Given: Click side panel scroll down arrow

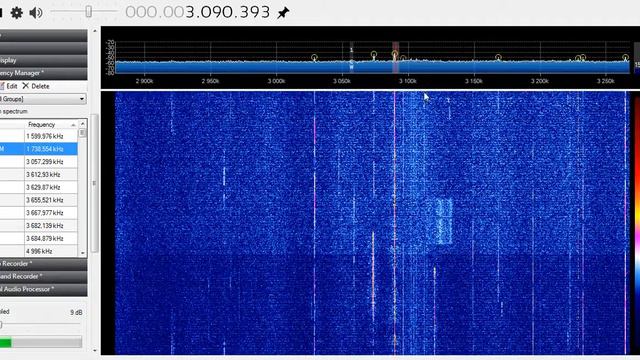Looking at the screenshot, I should (x=95, y=350).
